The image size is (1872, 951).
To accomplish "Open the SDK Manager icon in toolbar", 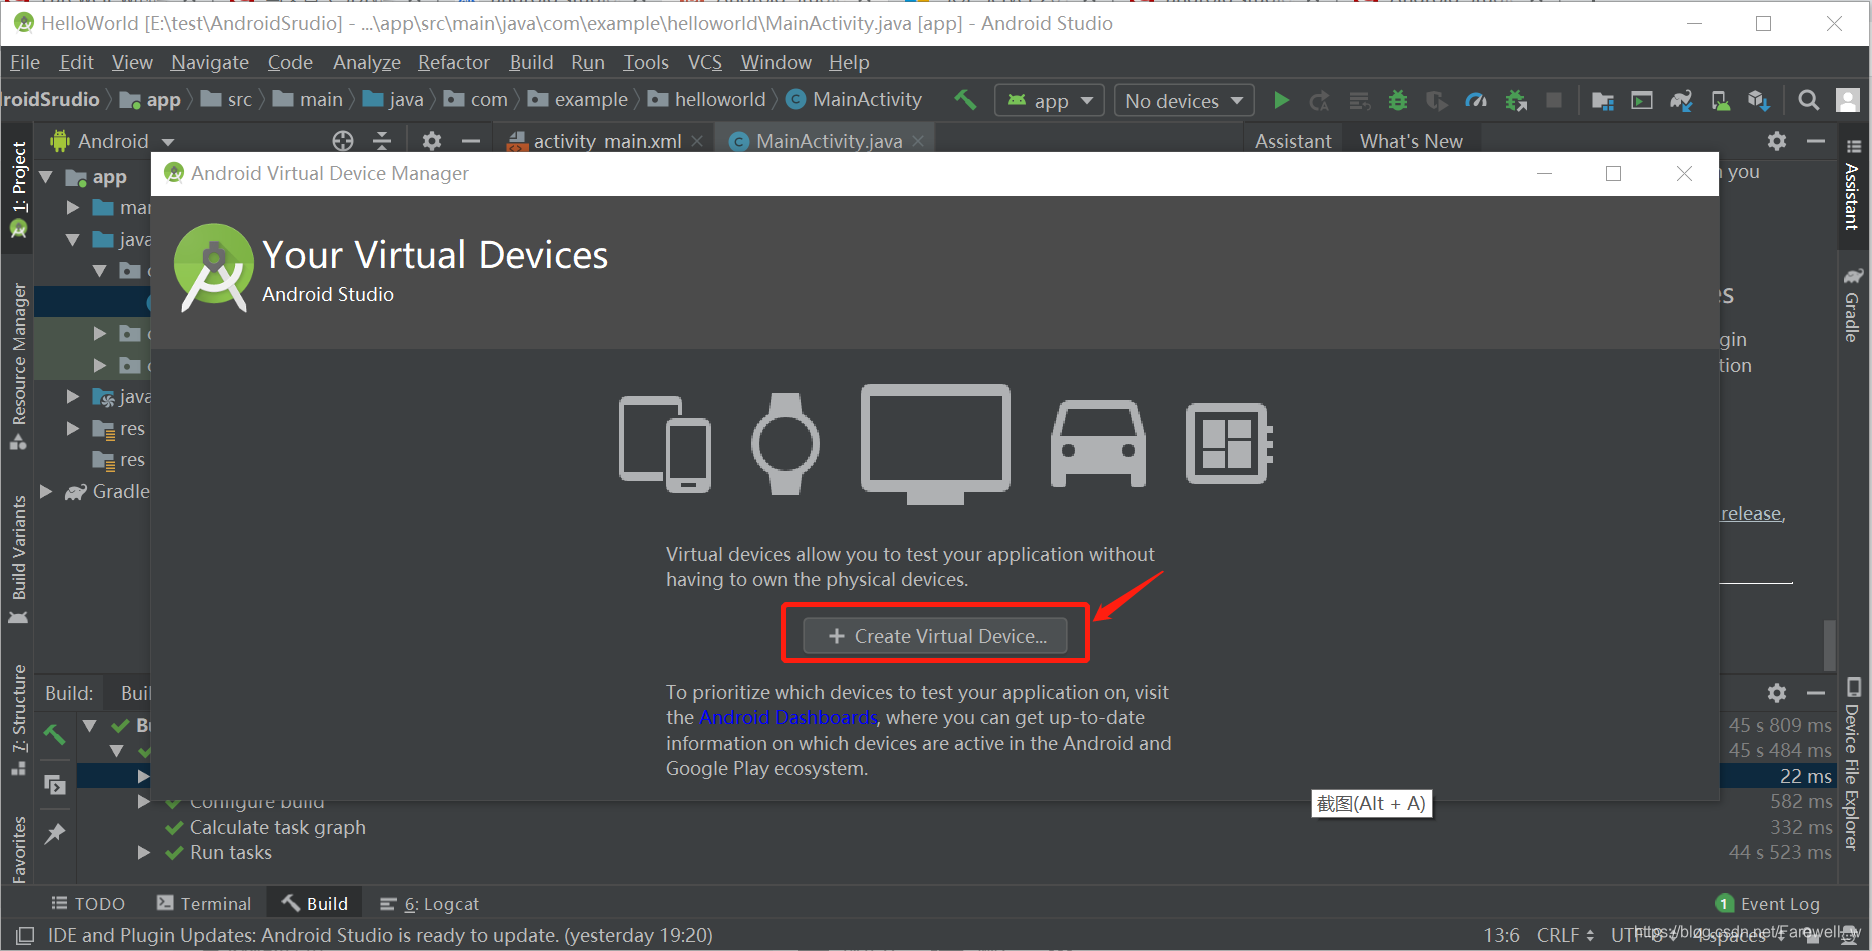I will coord(1759,100).
